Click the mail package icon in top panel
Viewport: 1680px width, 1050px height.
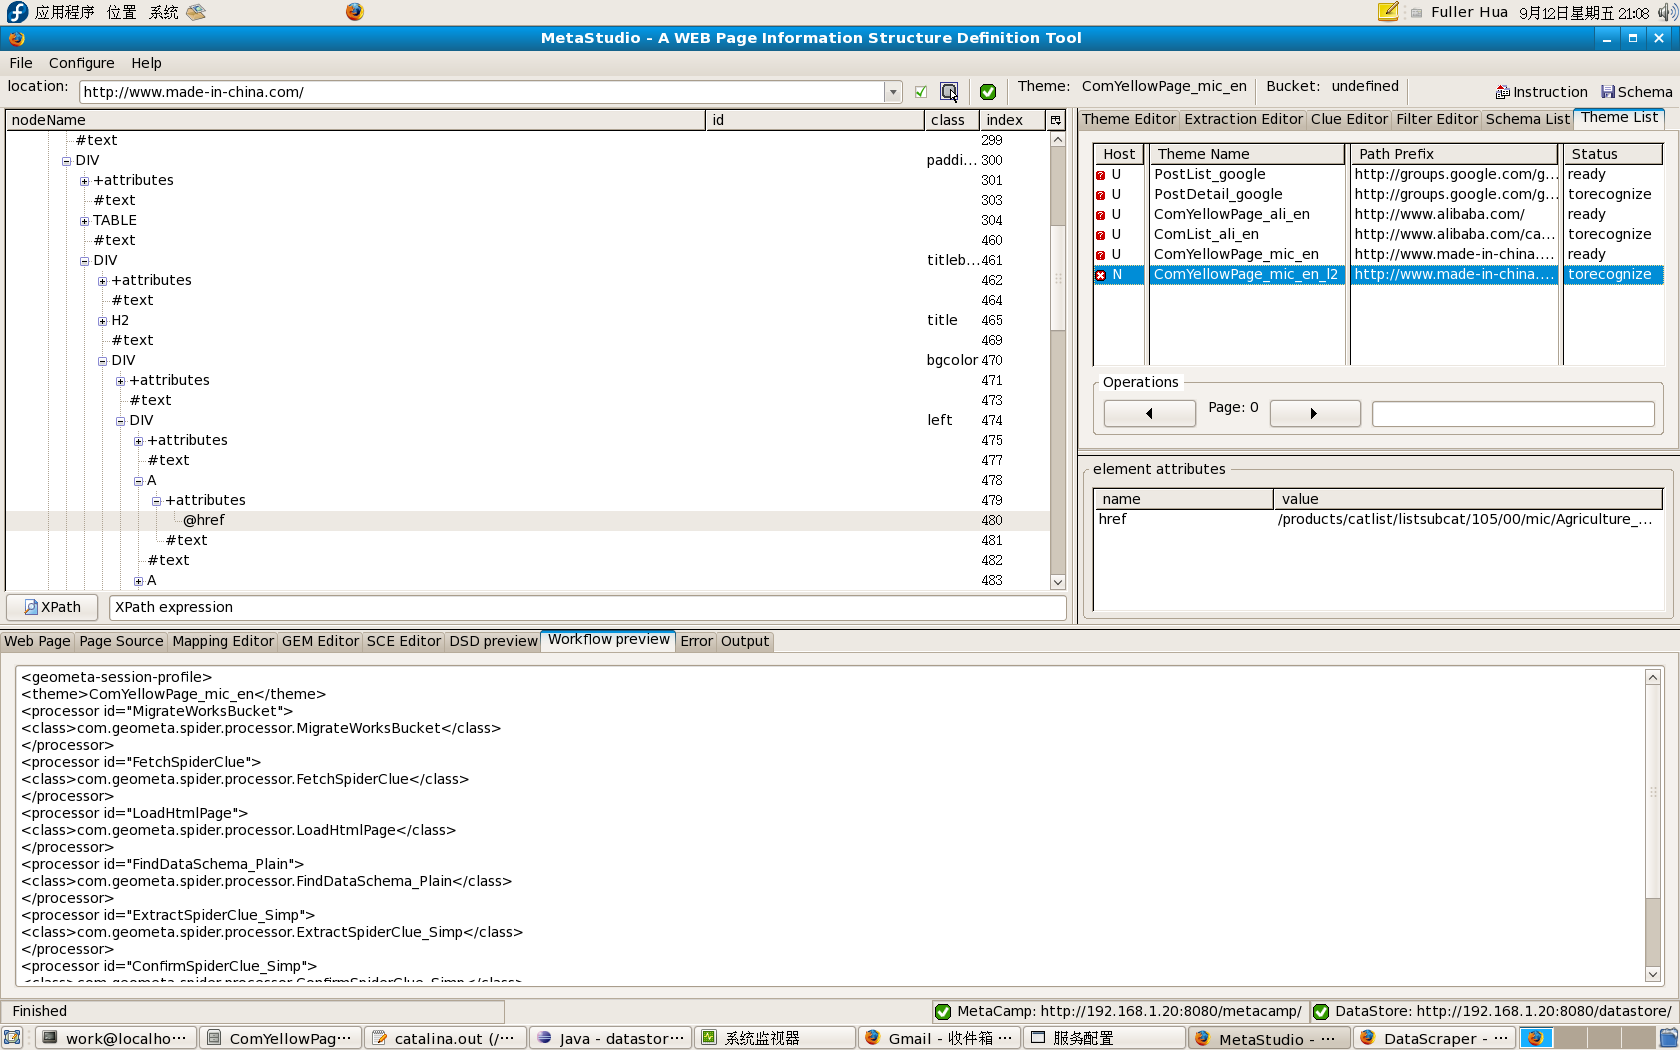[196, 12]
